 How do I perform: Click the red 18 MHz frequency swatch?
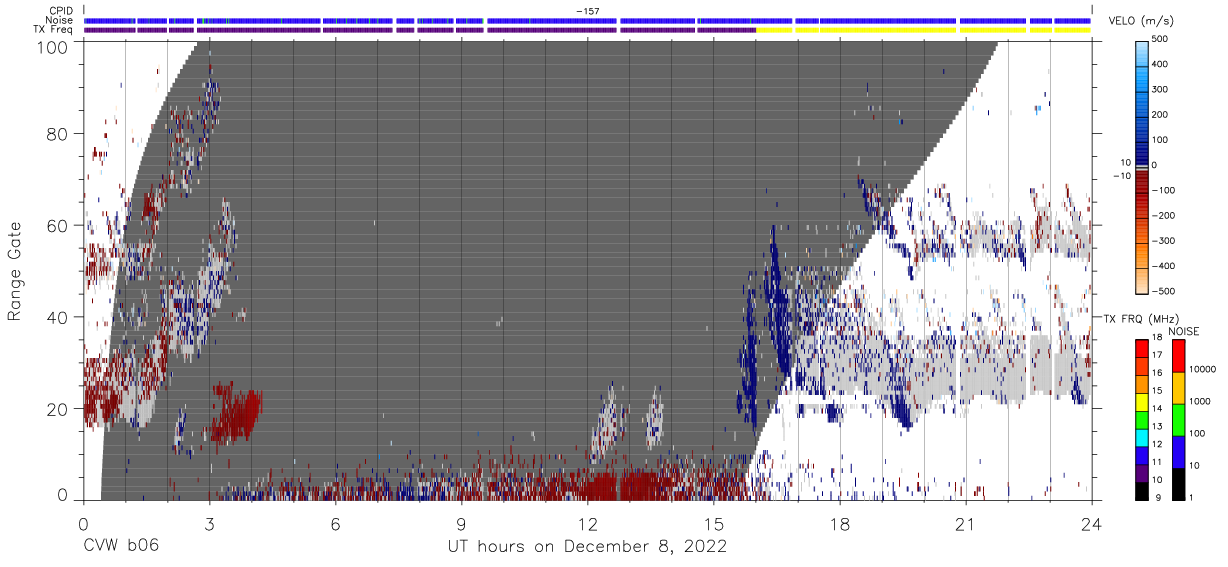[x=1142, y=348]
